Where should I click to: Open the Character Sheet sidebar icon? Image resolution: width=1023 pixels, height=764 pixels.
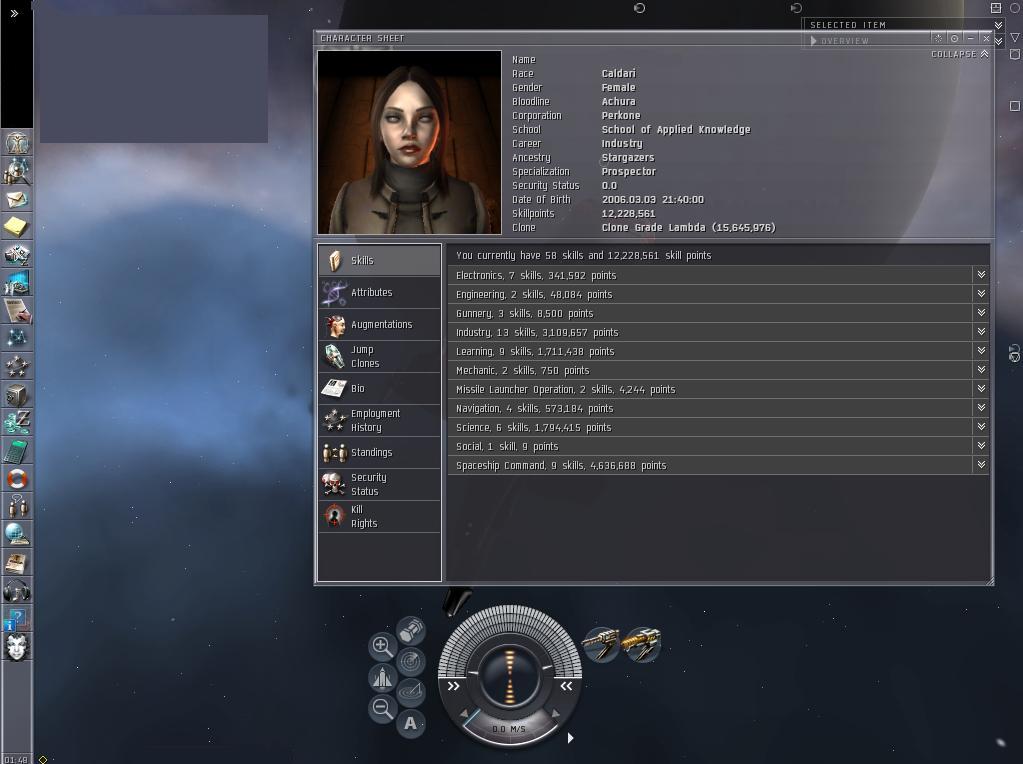coord(17,142)
